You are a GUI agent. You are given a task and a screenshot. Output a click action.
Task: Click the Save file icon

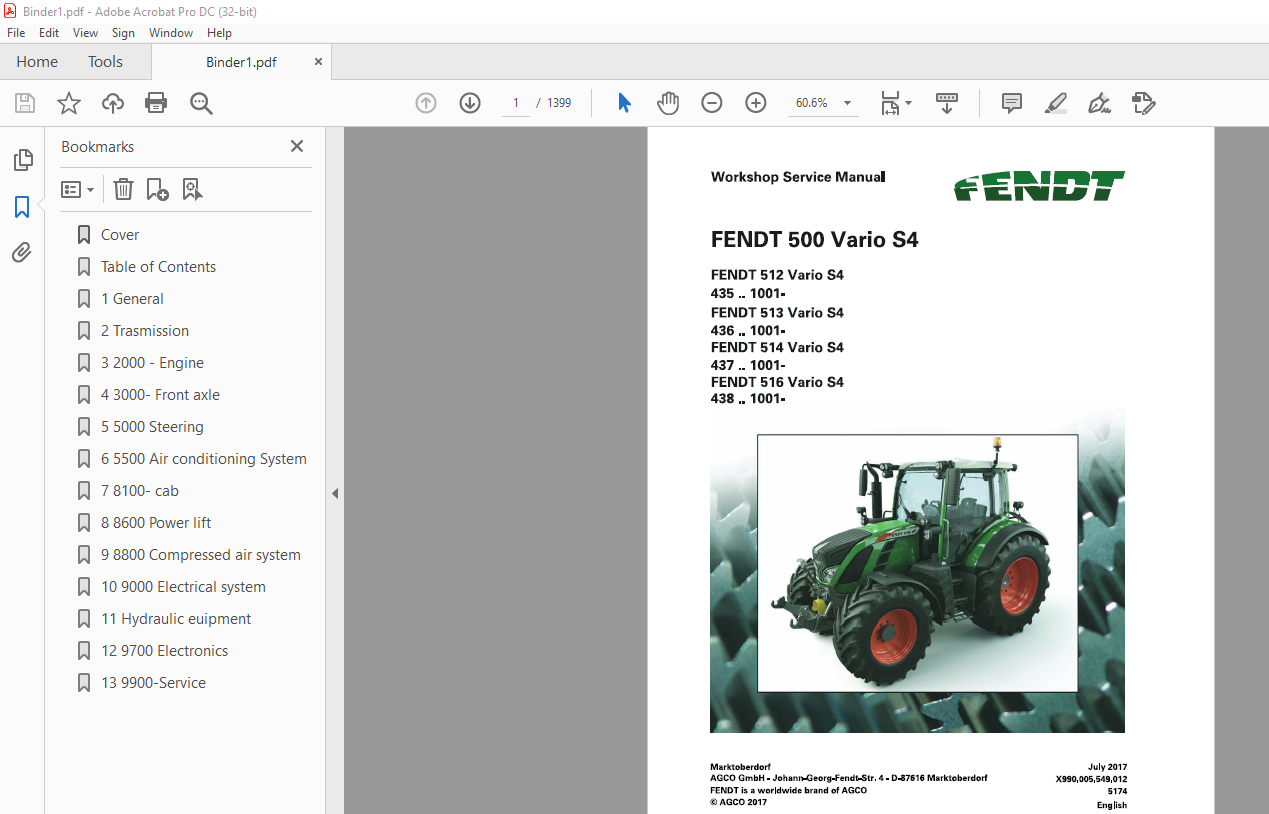25,103
